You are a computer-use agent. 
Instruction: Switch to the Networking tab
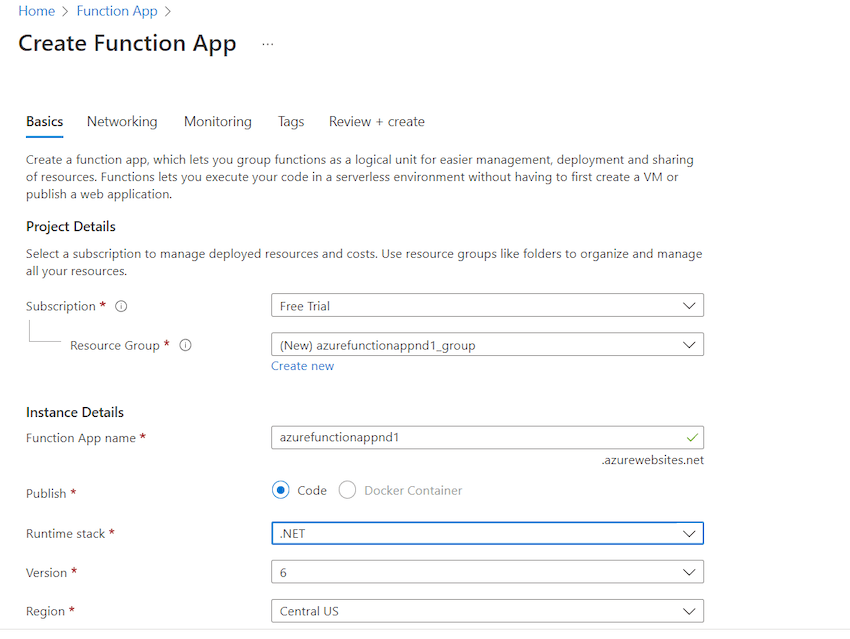tap(122, 121)
